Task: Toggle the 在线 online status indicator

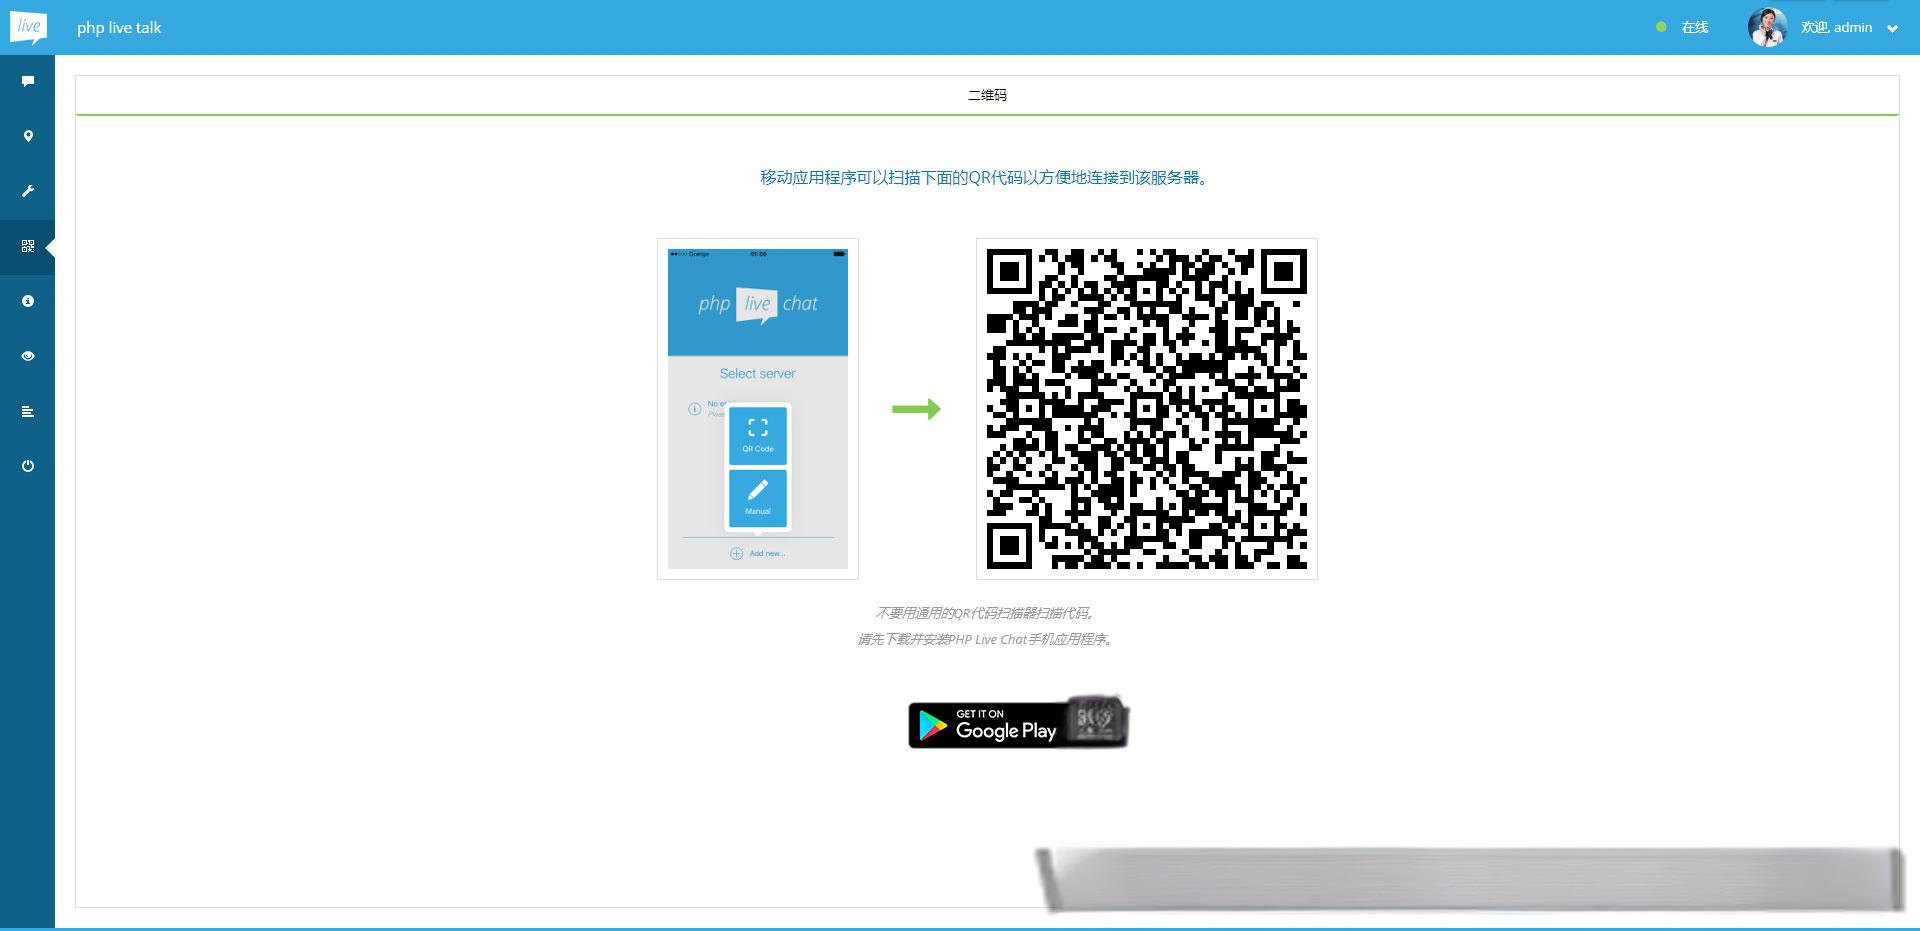Action: coord(1682,27)
